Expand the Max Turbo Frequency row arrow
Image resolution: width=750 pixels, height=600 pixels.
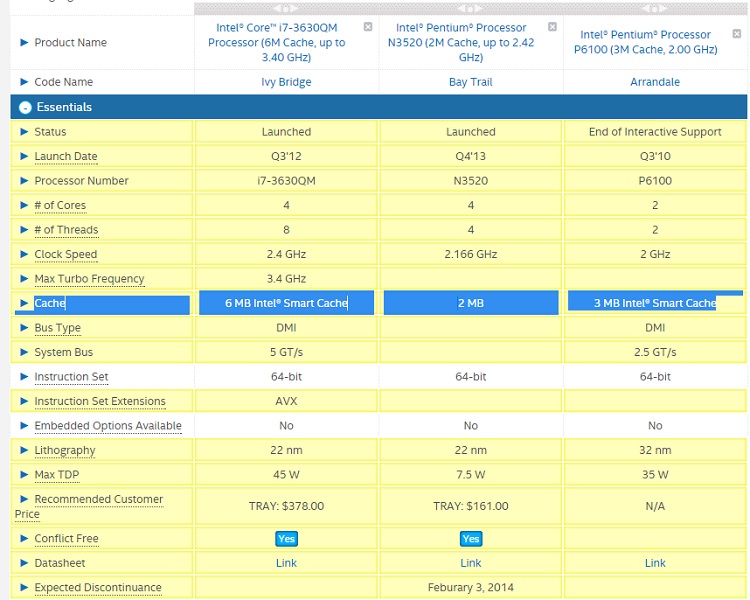[x=25, y=279]
